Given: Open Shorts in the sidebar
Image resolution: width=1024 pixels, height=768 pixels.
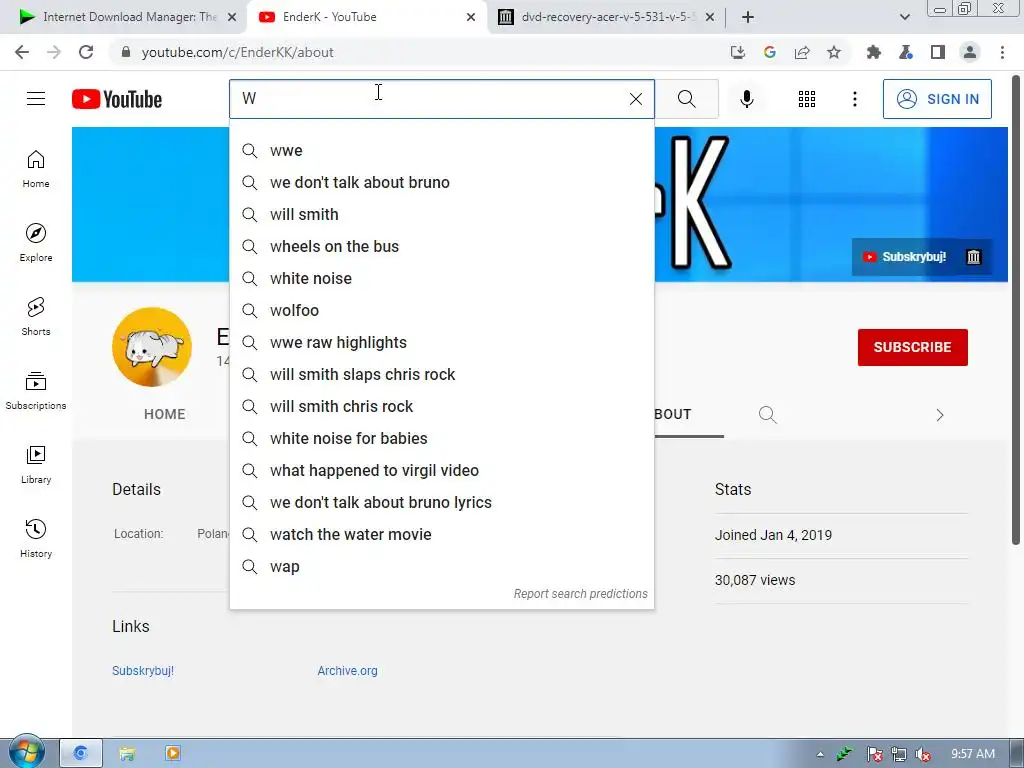Looking at the screenshot, I should click(36, 317).
